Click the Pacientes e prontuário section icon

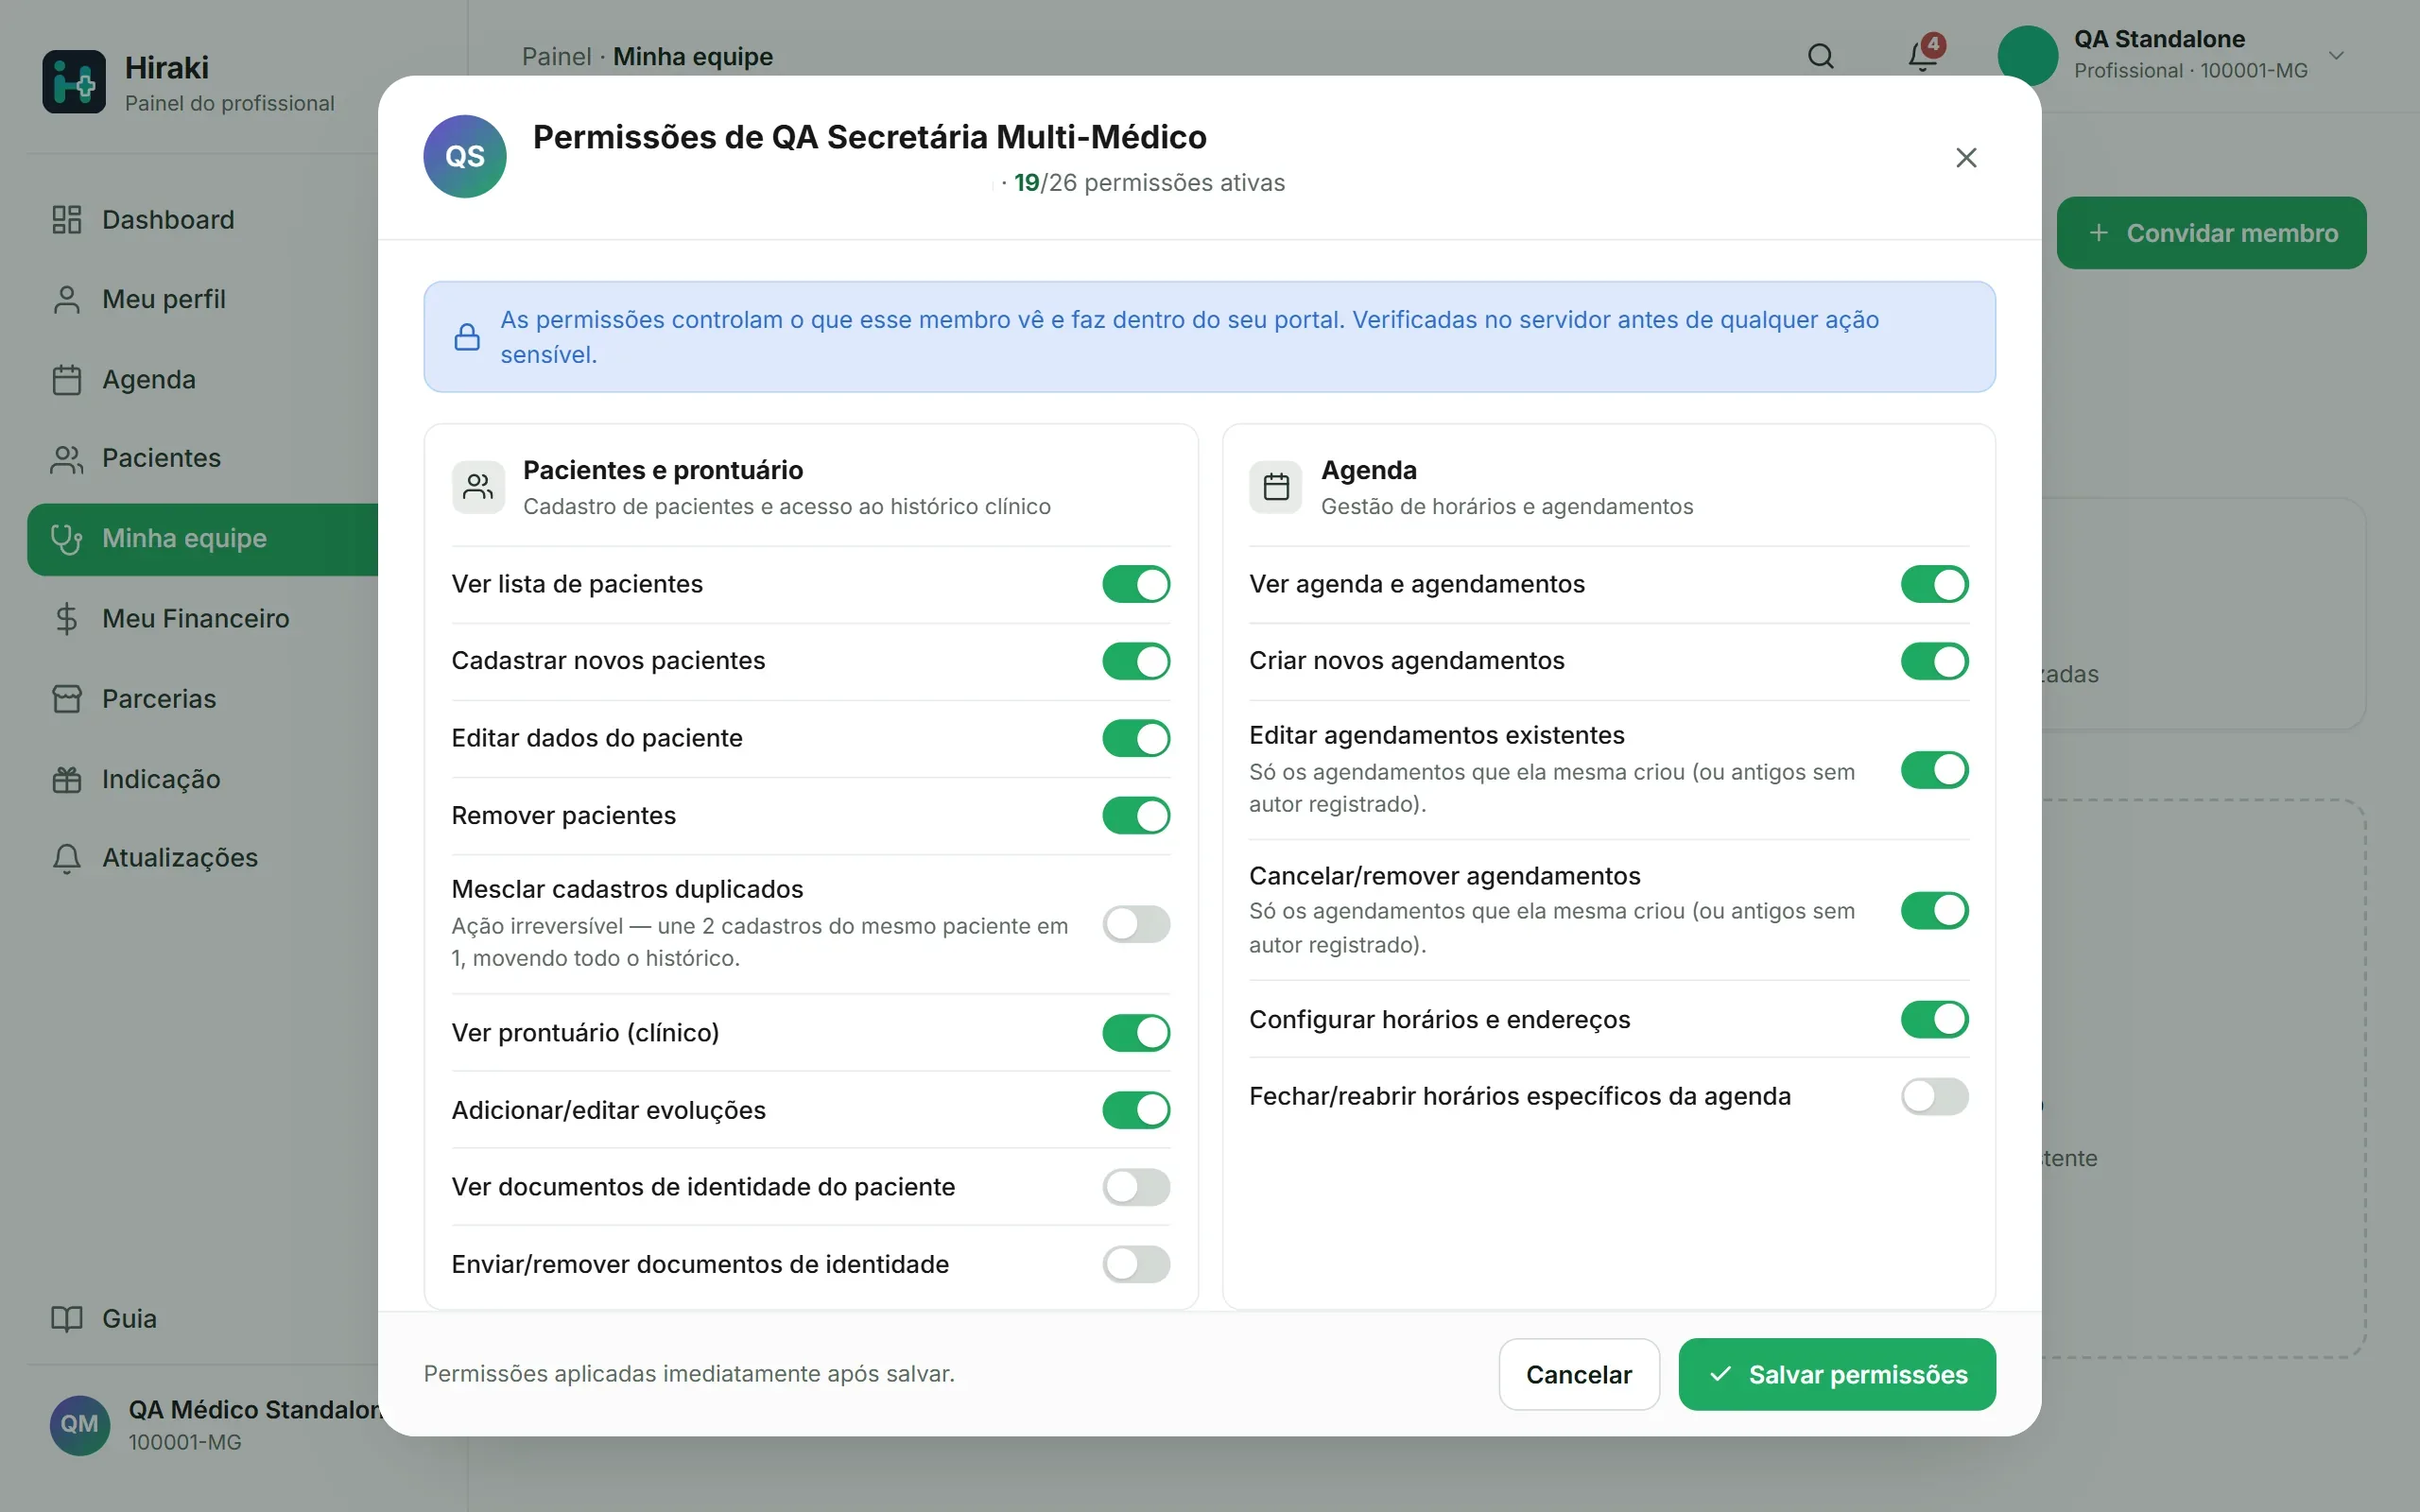tap(478, 487)
